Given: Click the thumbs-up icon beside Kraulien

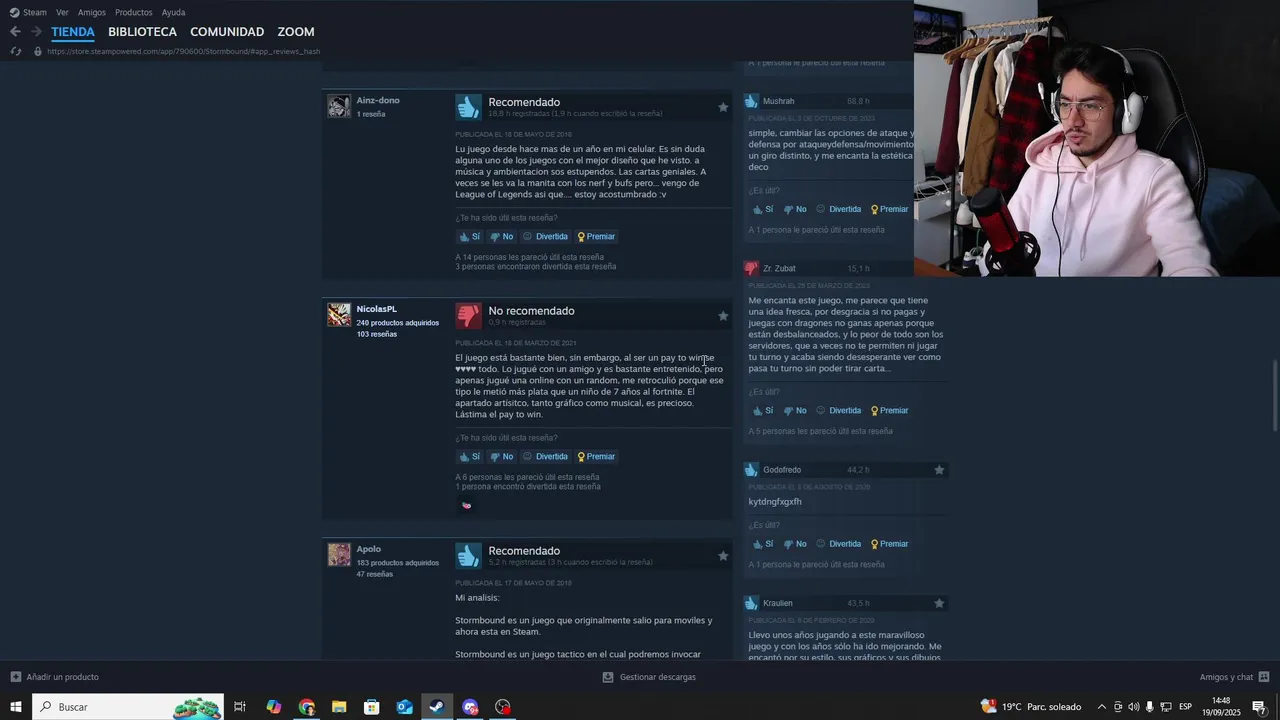Looking at the screenshot, I should (x=751, y=603).
